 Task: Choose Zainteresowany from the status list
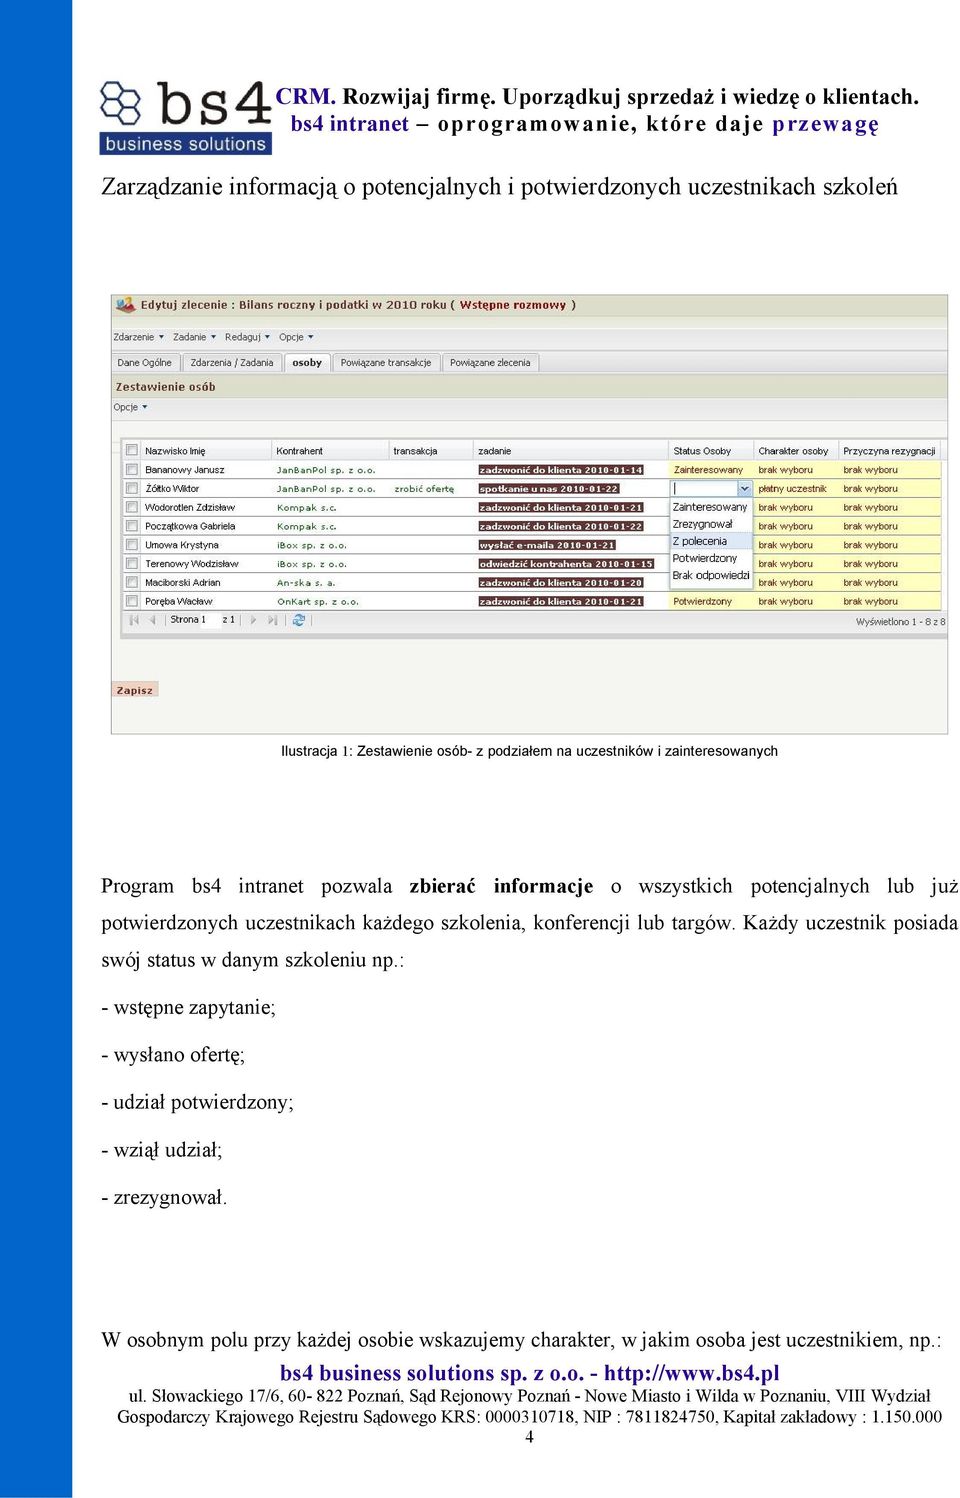point(710,507)
